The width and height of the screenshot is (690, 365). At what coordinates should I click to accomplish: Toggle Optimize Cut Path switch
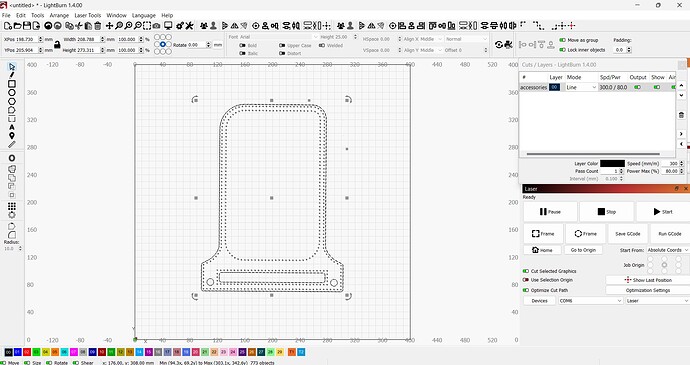525,290
